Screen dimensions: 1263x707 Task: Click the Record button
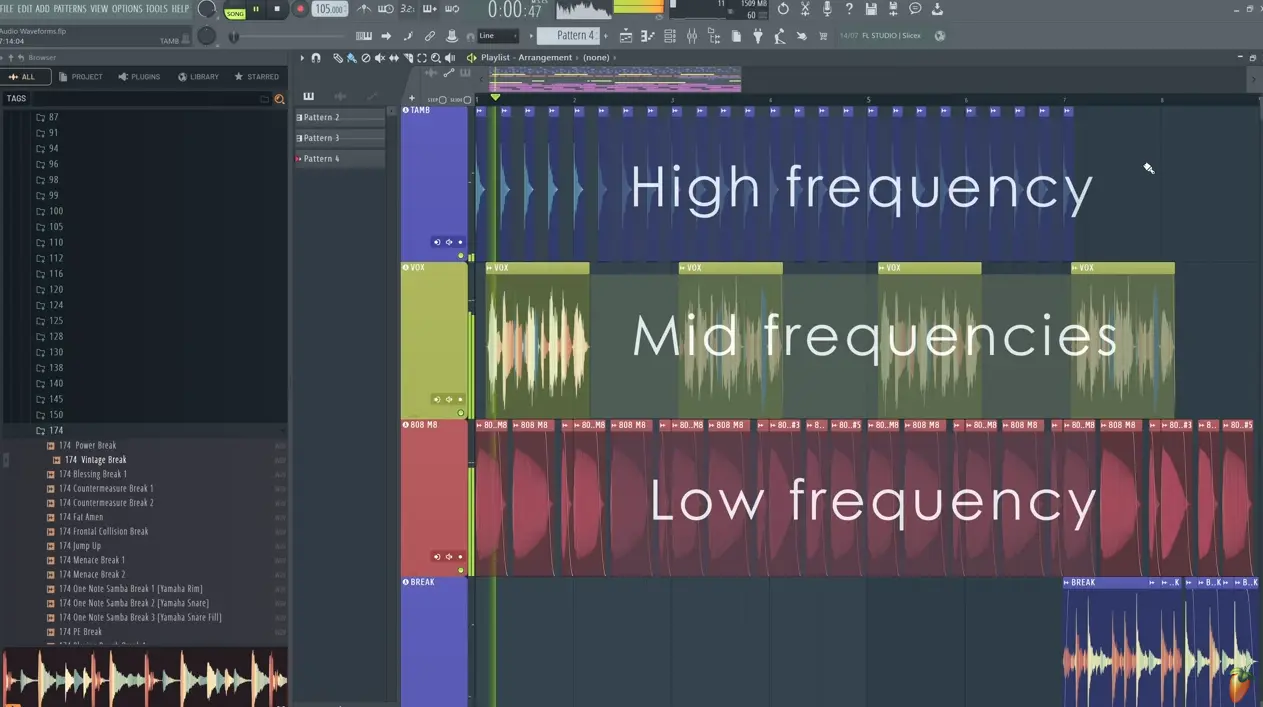pos(299,9)
